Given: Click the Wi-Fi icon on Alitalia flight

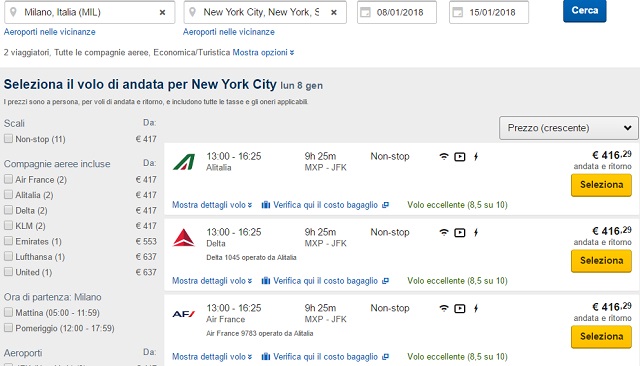Looking at the screenshot, I should coord(444,156).
